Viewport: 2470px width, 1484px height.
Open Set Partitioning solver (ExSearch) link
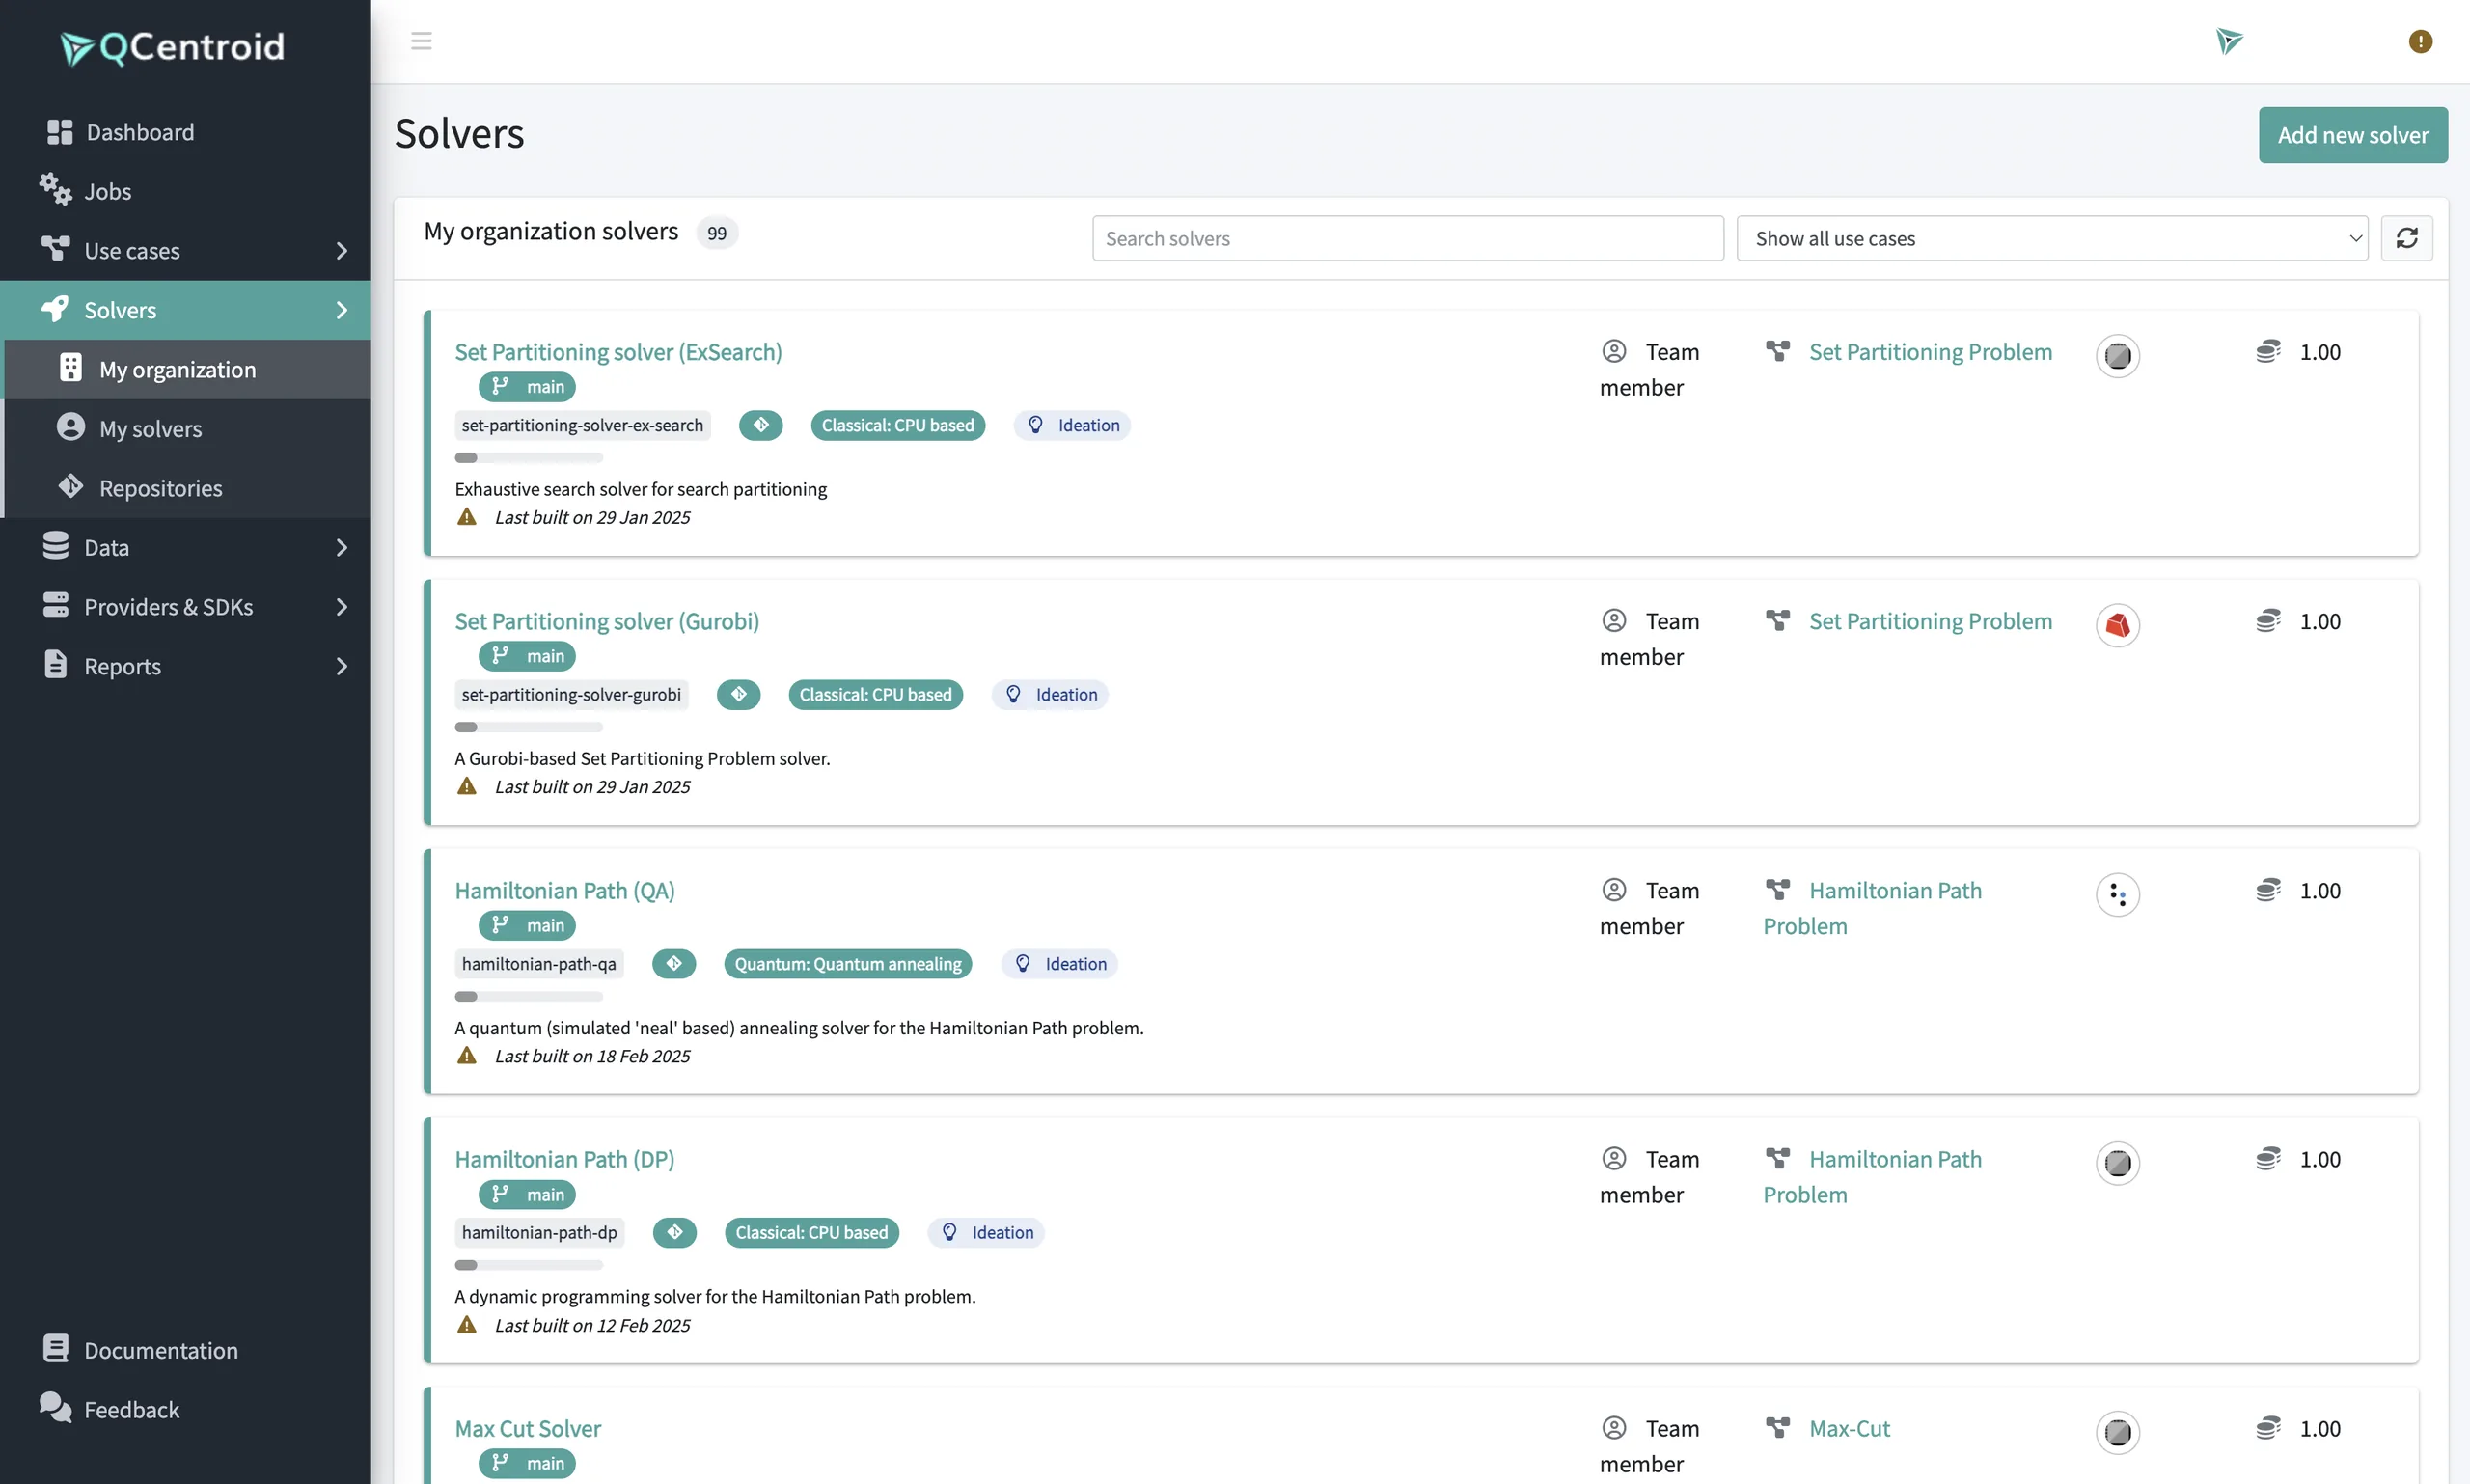(x=618, y=352)
